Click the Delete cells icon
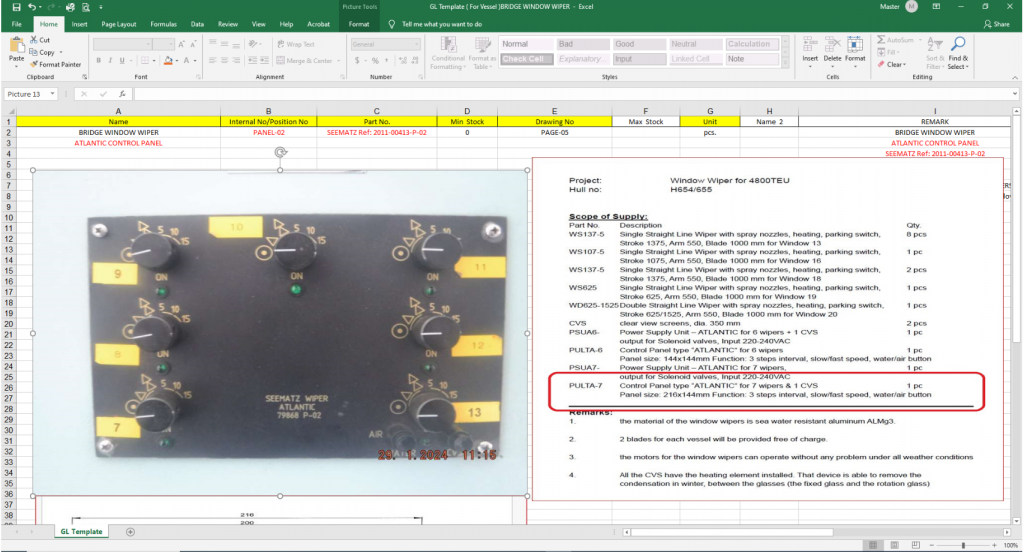Screen dimensions: 1024x552 point(832,46)
